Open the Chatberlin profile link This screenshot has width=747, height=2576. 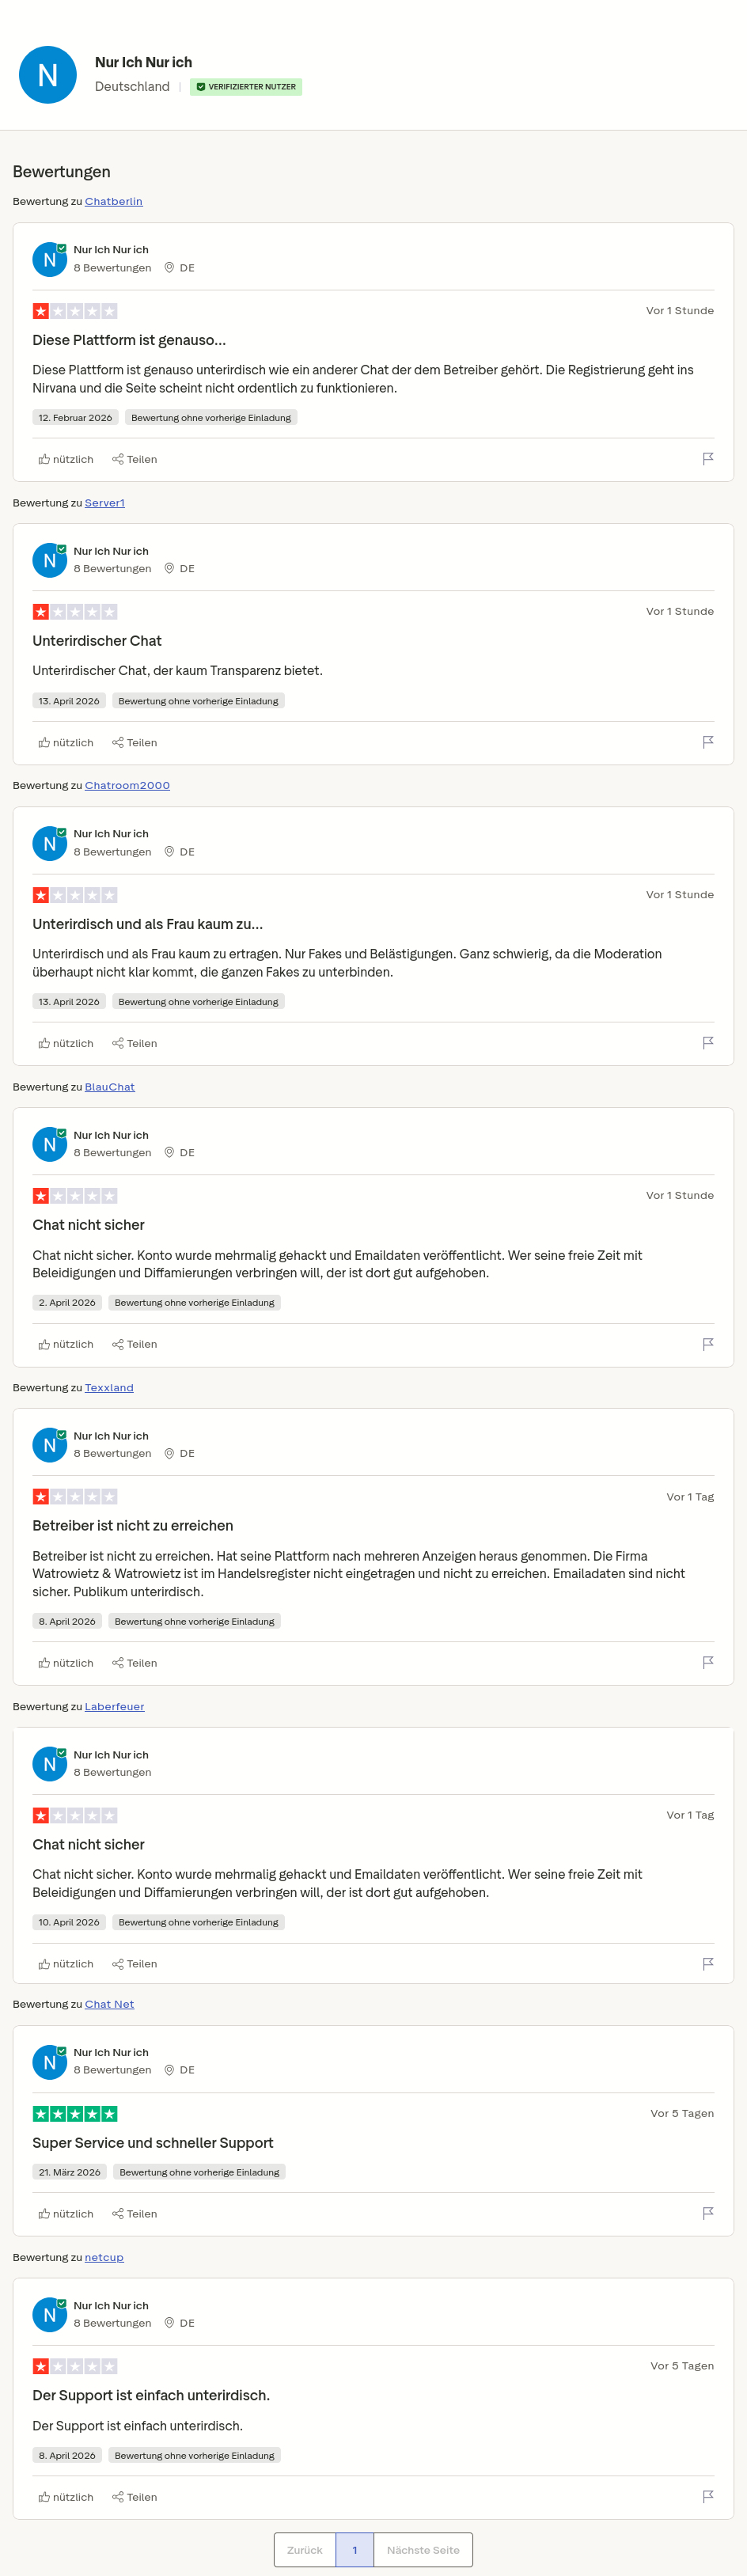pos(113,201)
